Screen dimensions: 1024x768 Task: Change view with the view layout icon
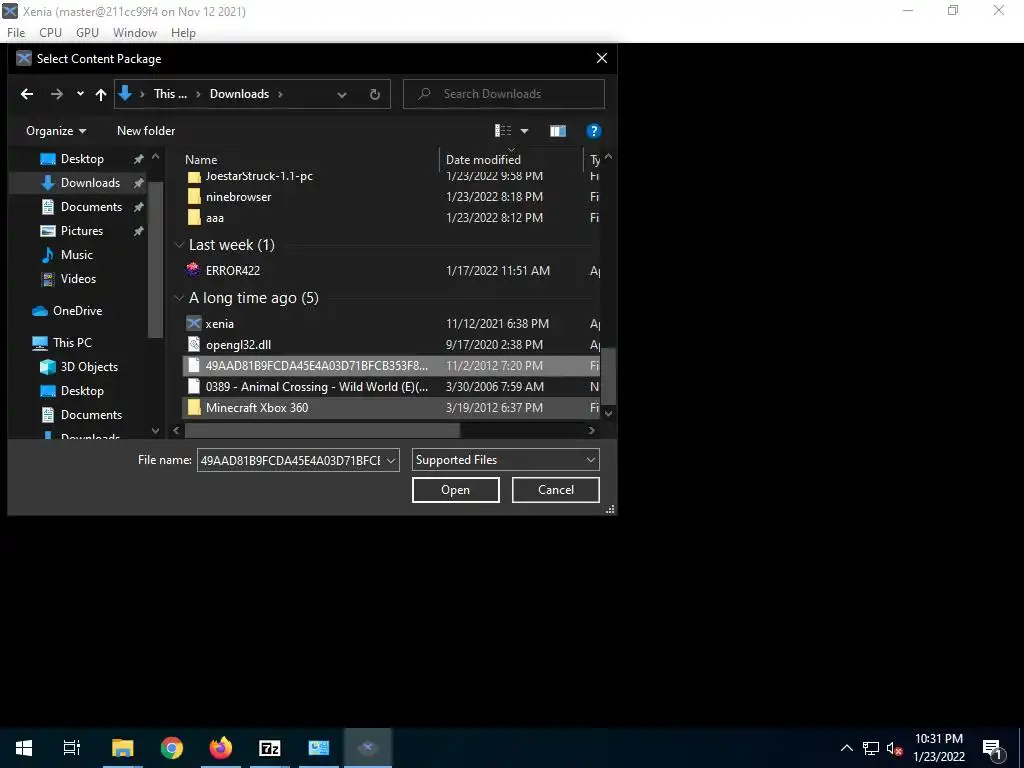503,131
